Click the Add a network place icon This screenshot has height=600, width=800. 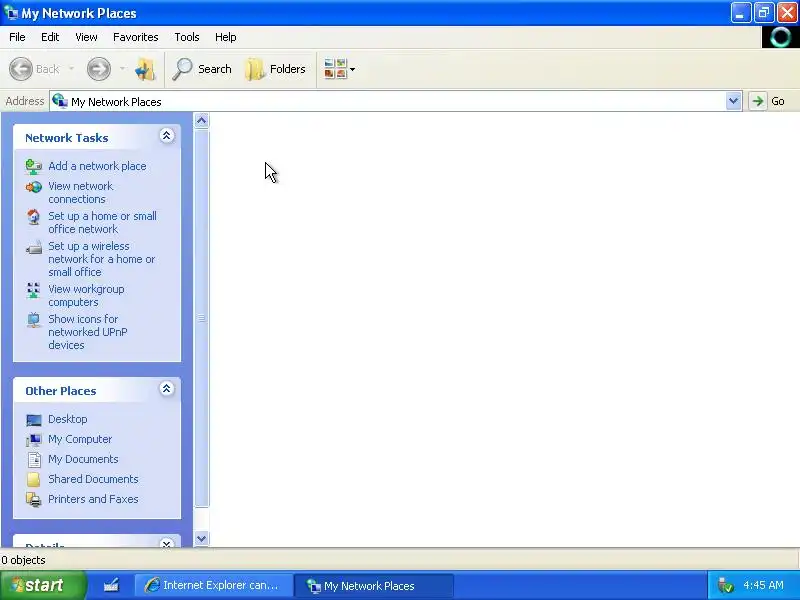click(34, 166)
